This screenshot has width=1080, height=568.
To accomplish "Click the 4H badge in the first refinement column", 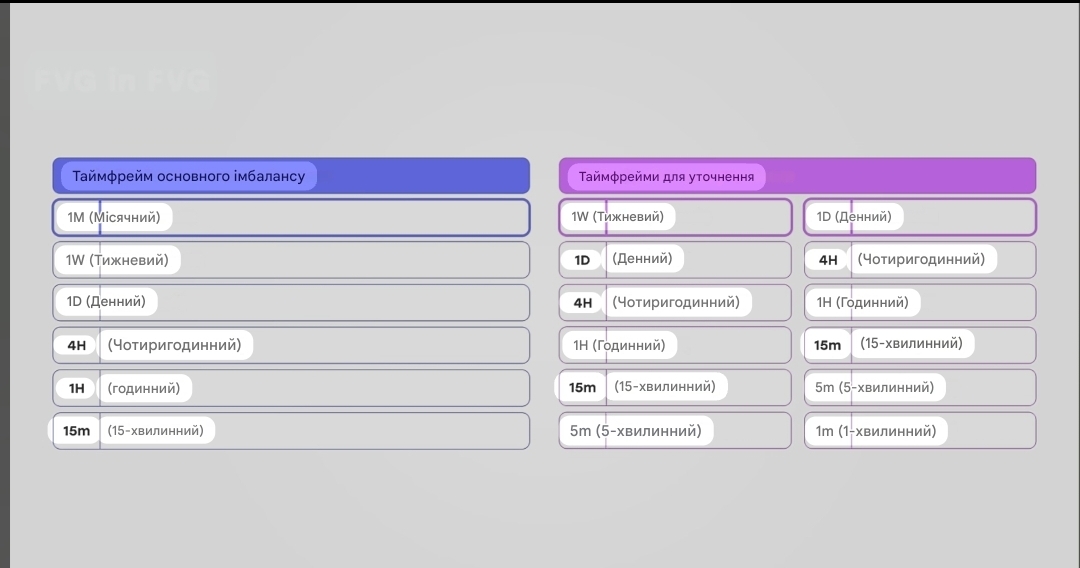I will [x=583, y=303].
